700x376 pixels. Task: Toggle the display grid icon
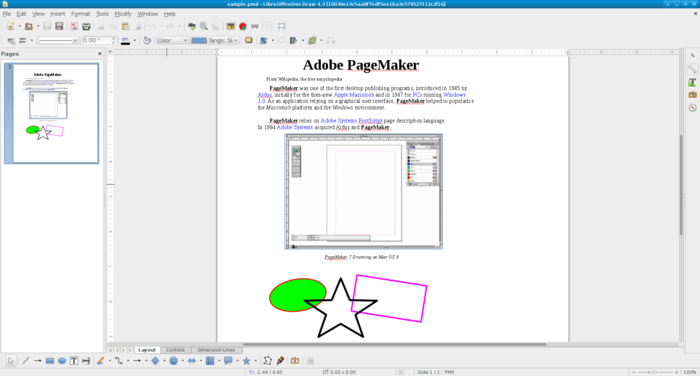pos(269,26)
